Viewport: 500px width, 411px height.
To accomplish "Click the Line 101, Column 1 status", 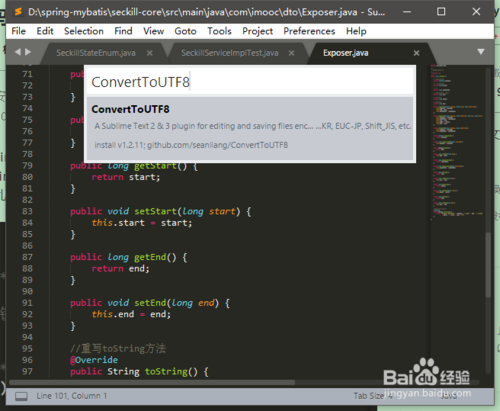I will (72, 396).
